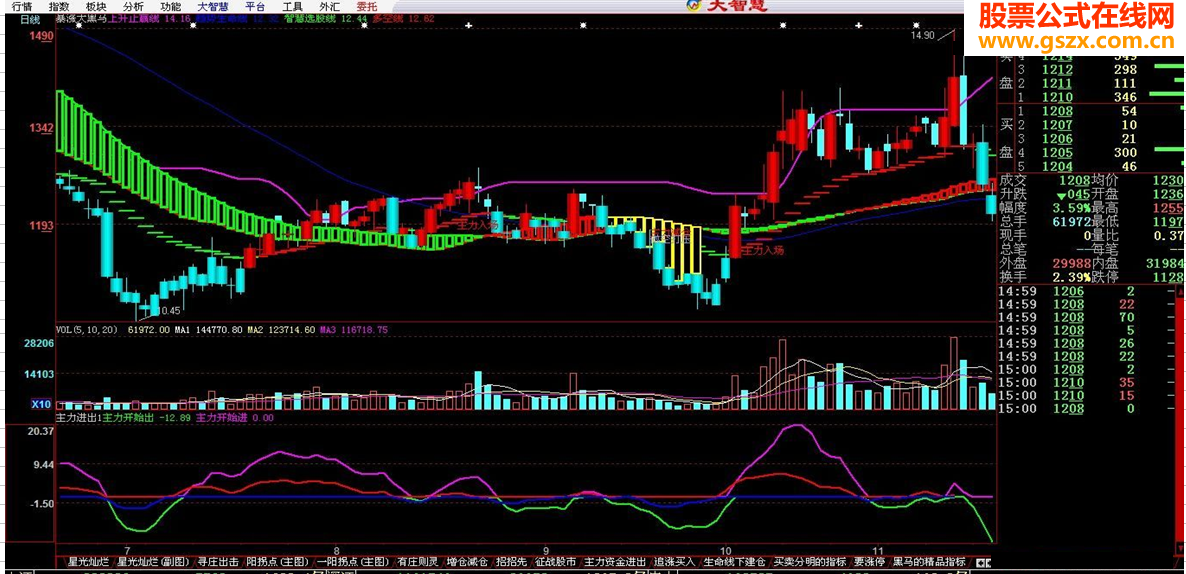
Task: Open the 主力资金进出 indicator tab
Action: (615, 562)
